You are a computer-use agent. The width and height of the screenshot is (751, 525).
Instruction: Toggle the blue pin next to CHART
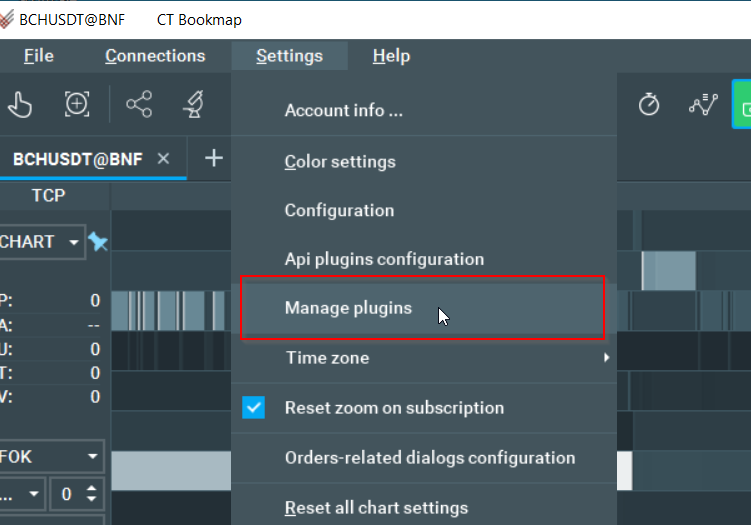[98, 241]
